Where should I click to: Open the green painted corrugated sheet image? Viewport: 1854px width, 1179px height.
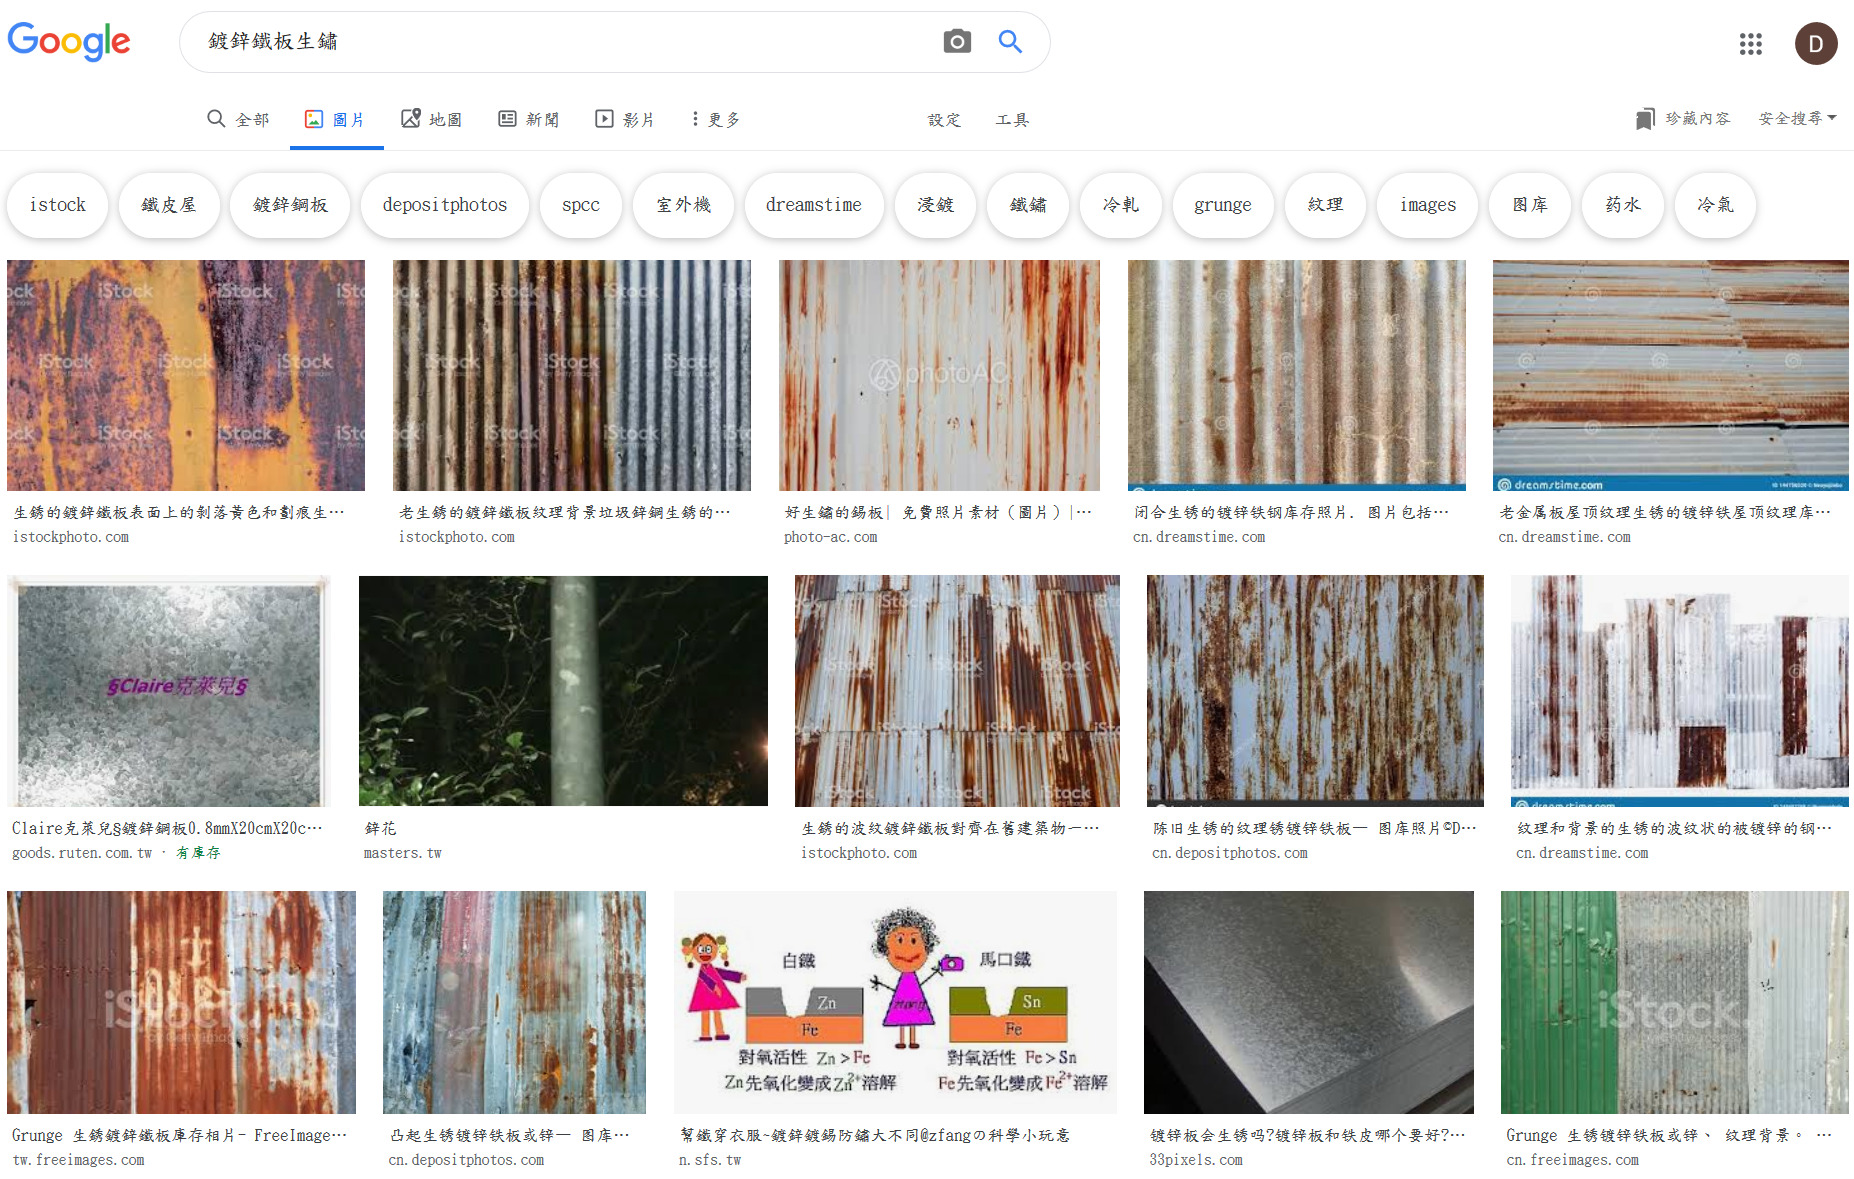point(1675,1002)
